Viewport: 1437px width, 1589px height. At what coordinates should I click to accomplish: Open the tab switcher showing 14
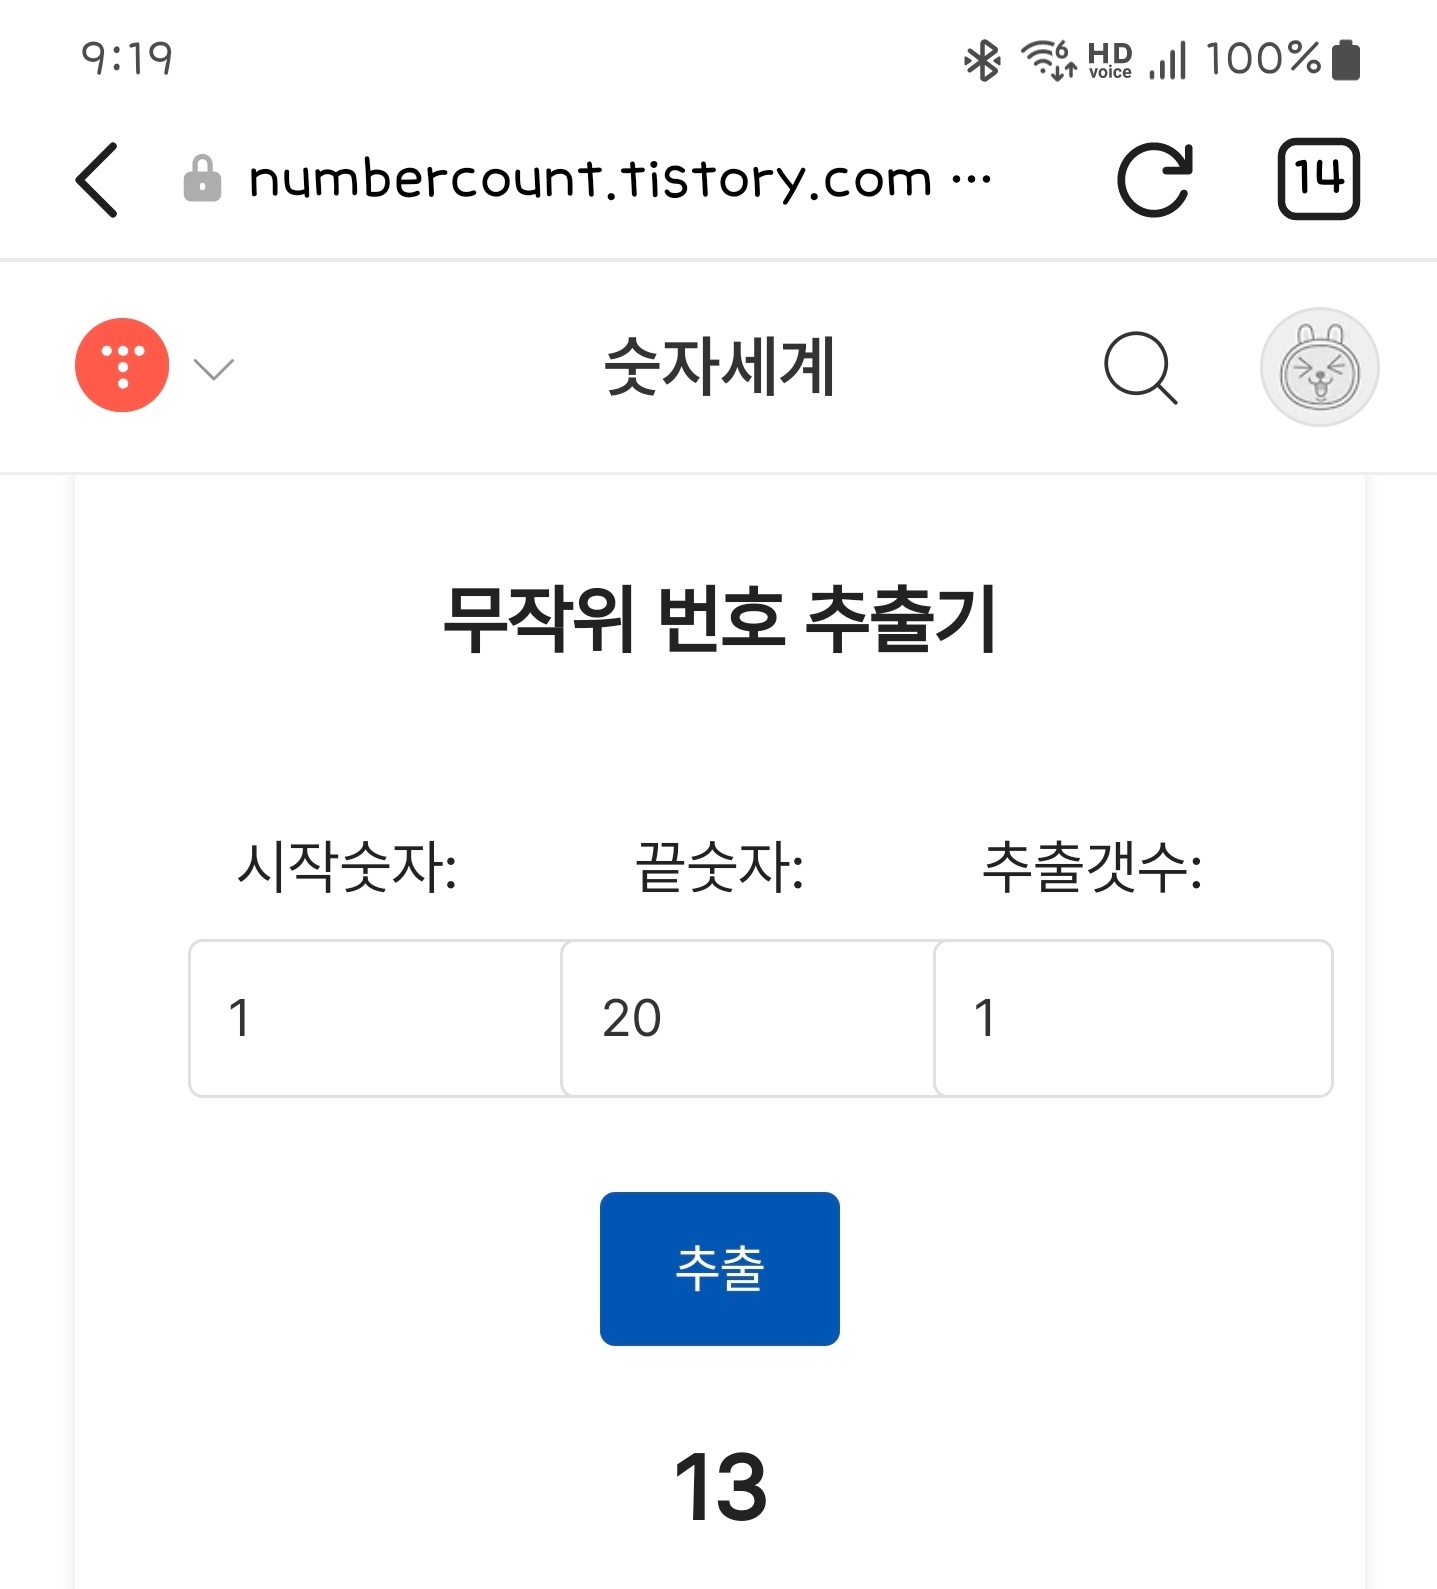1318,180
